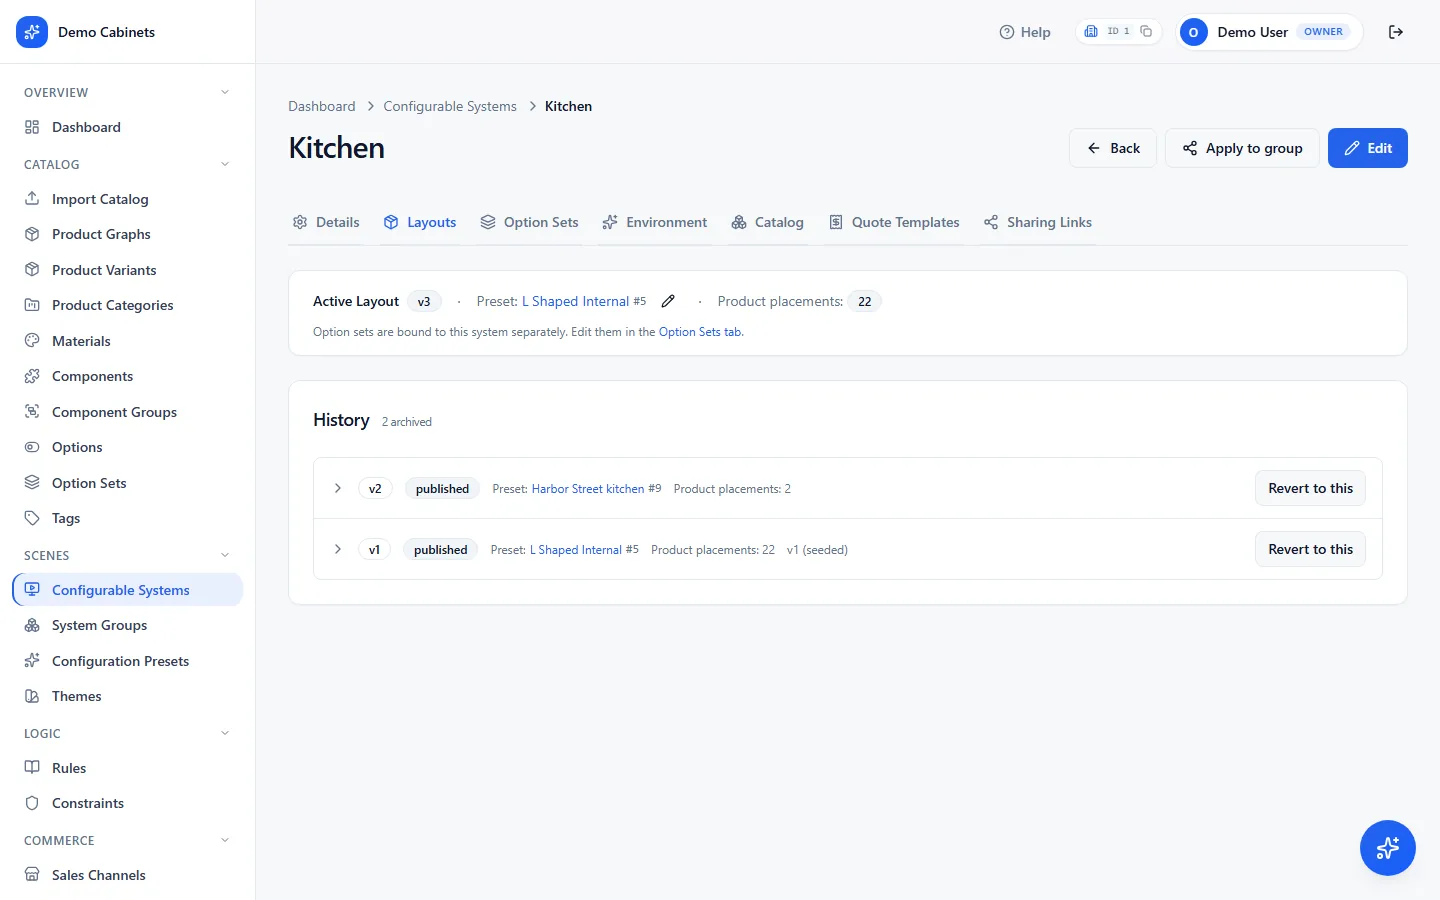
Task: Click the 2 archived label
Action: tap(407, 422)
